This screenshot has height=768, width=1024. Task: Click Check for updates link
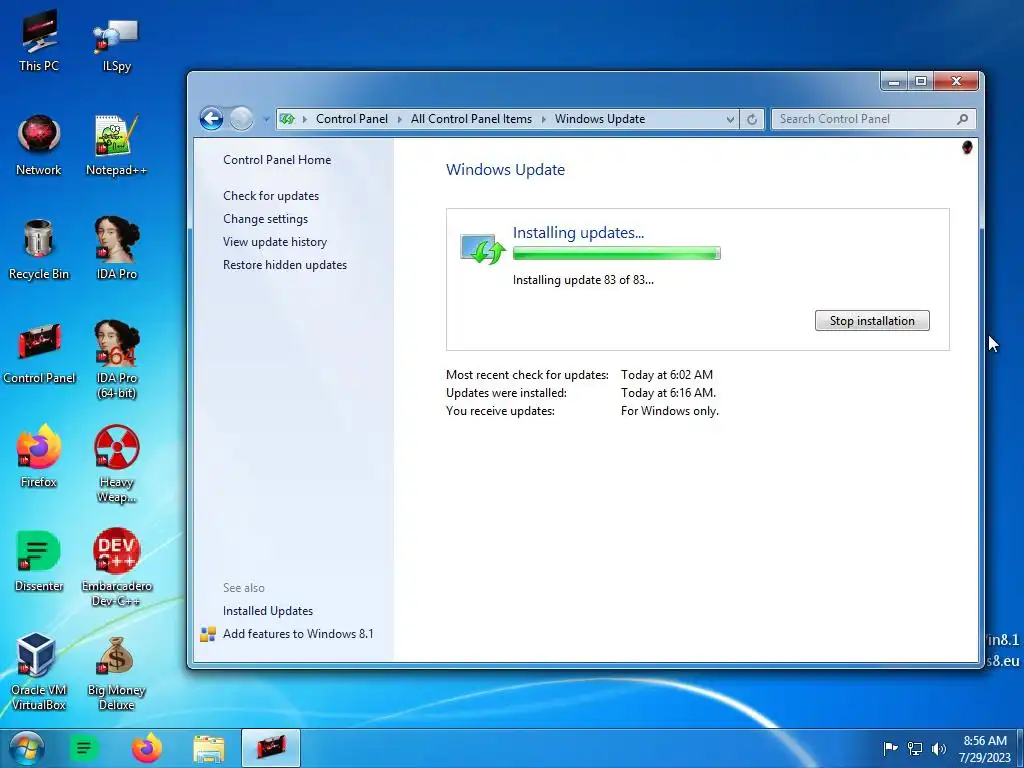tap(271, 196)
